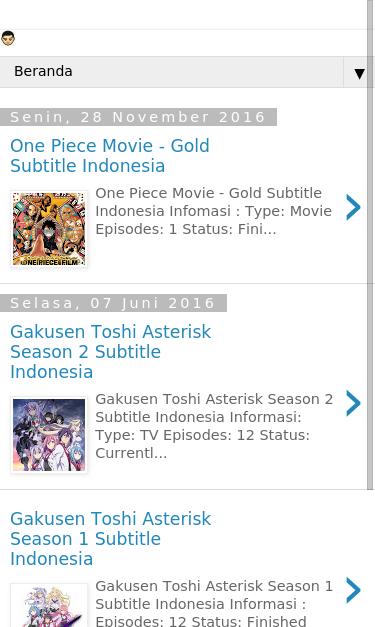Click the One Piece Film poster thumbnail

click(49, 229)
